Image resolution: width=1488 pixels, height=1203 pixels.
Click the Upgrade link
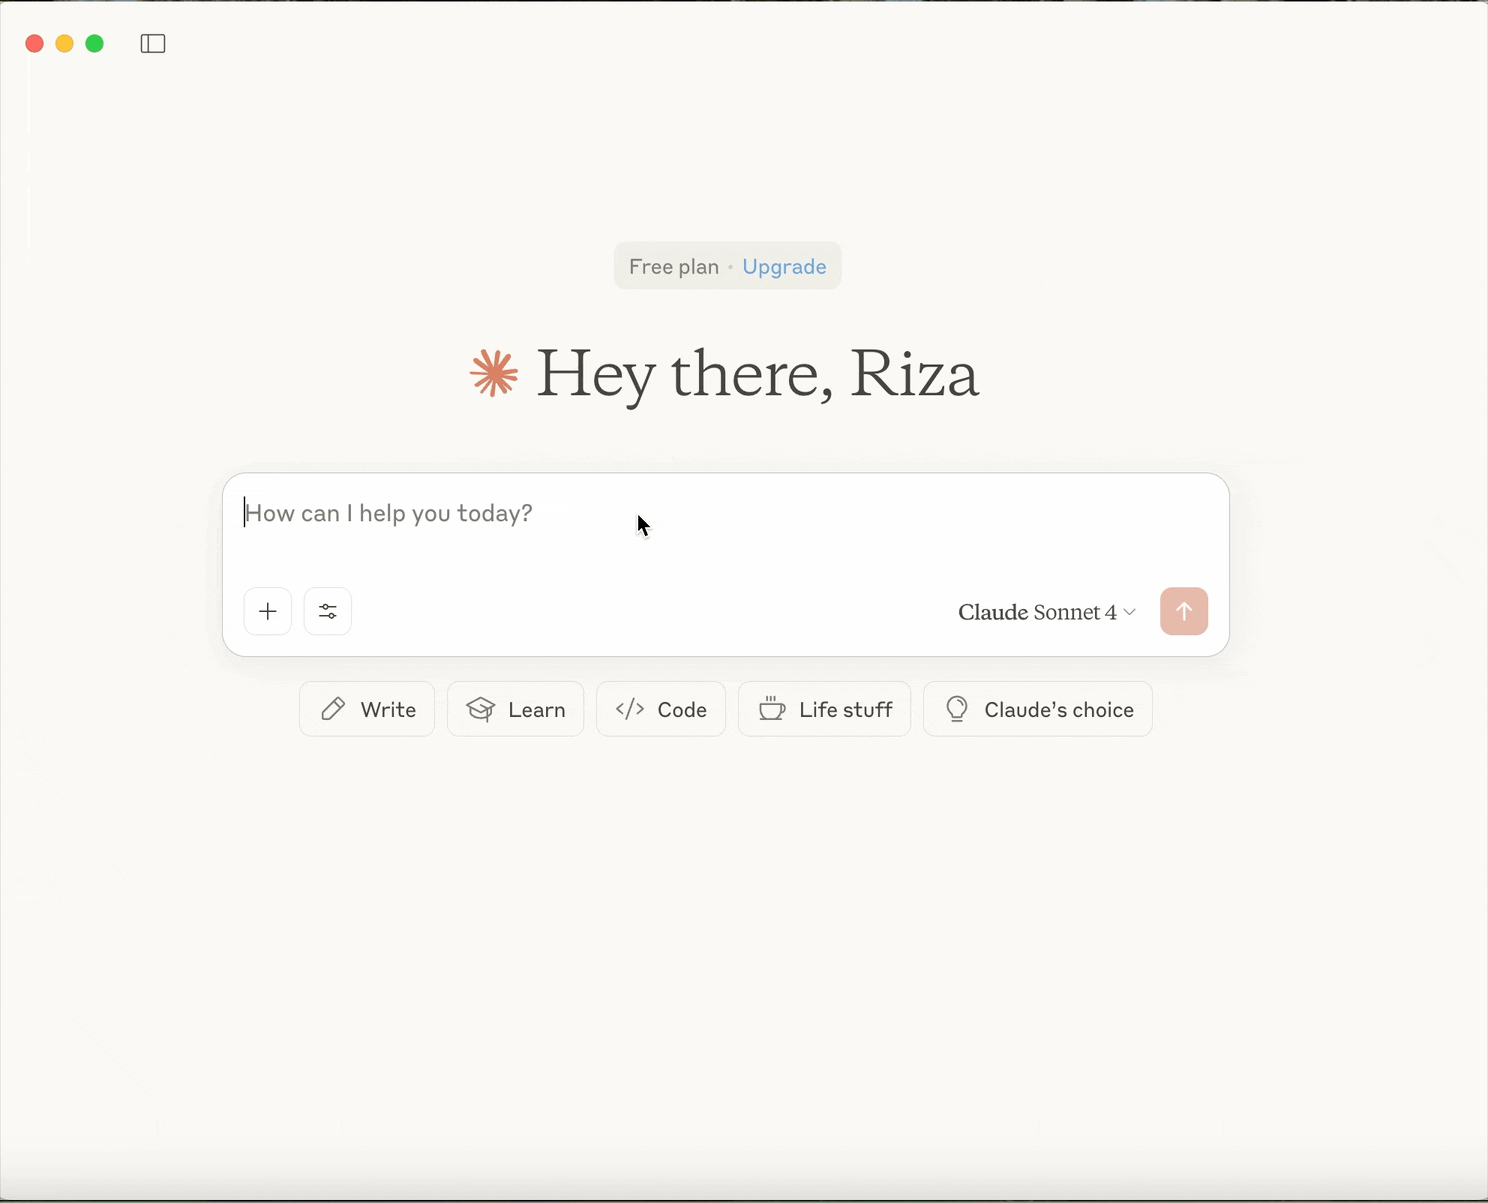[784, 267]
